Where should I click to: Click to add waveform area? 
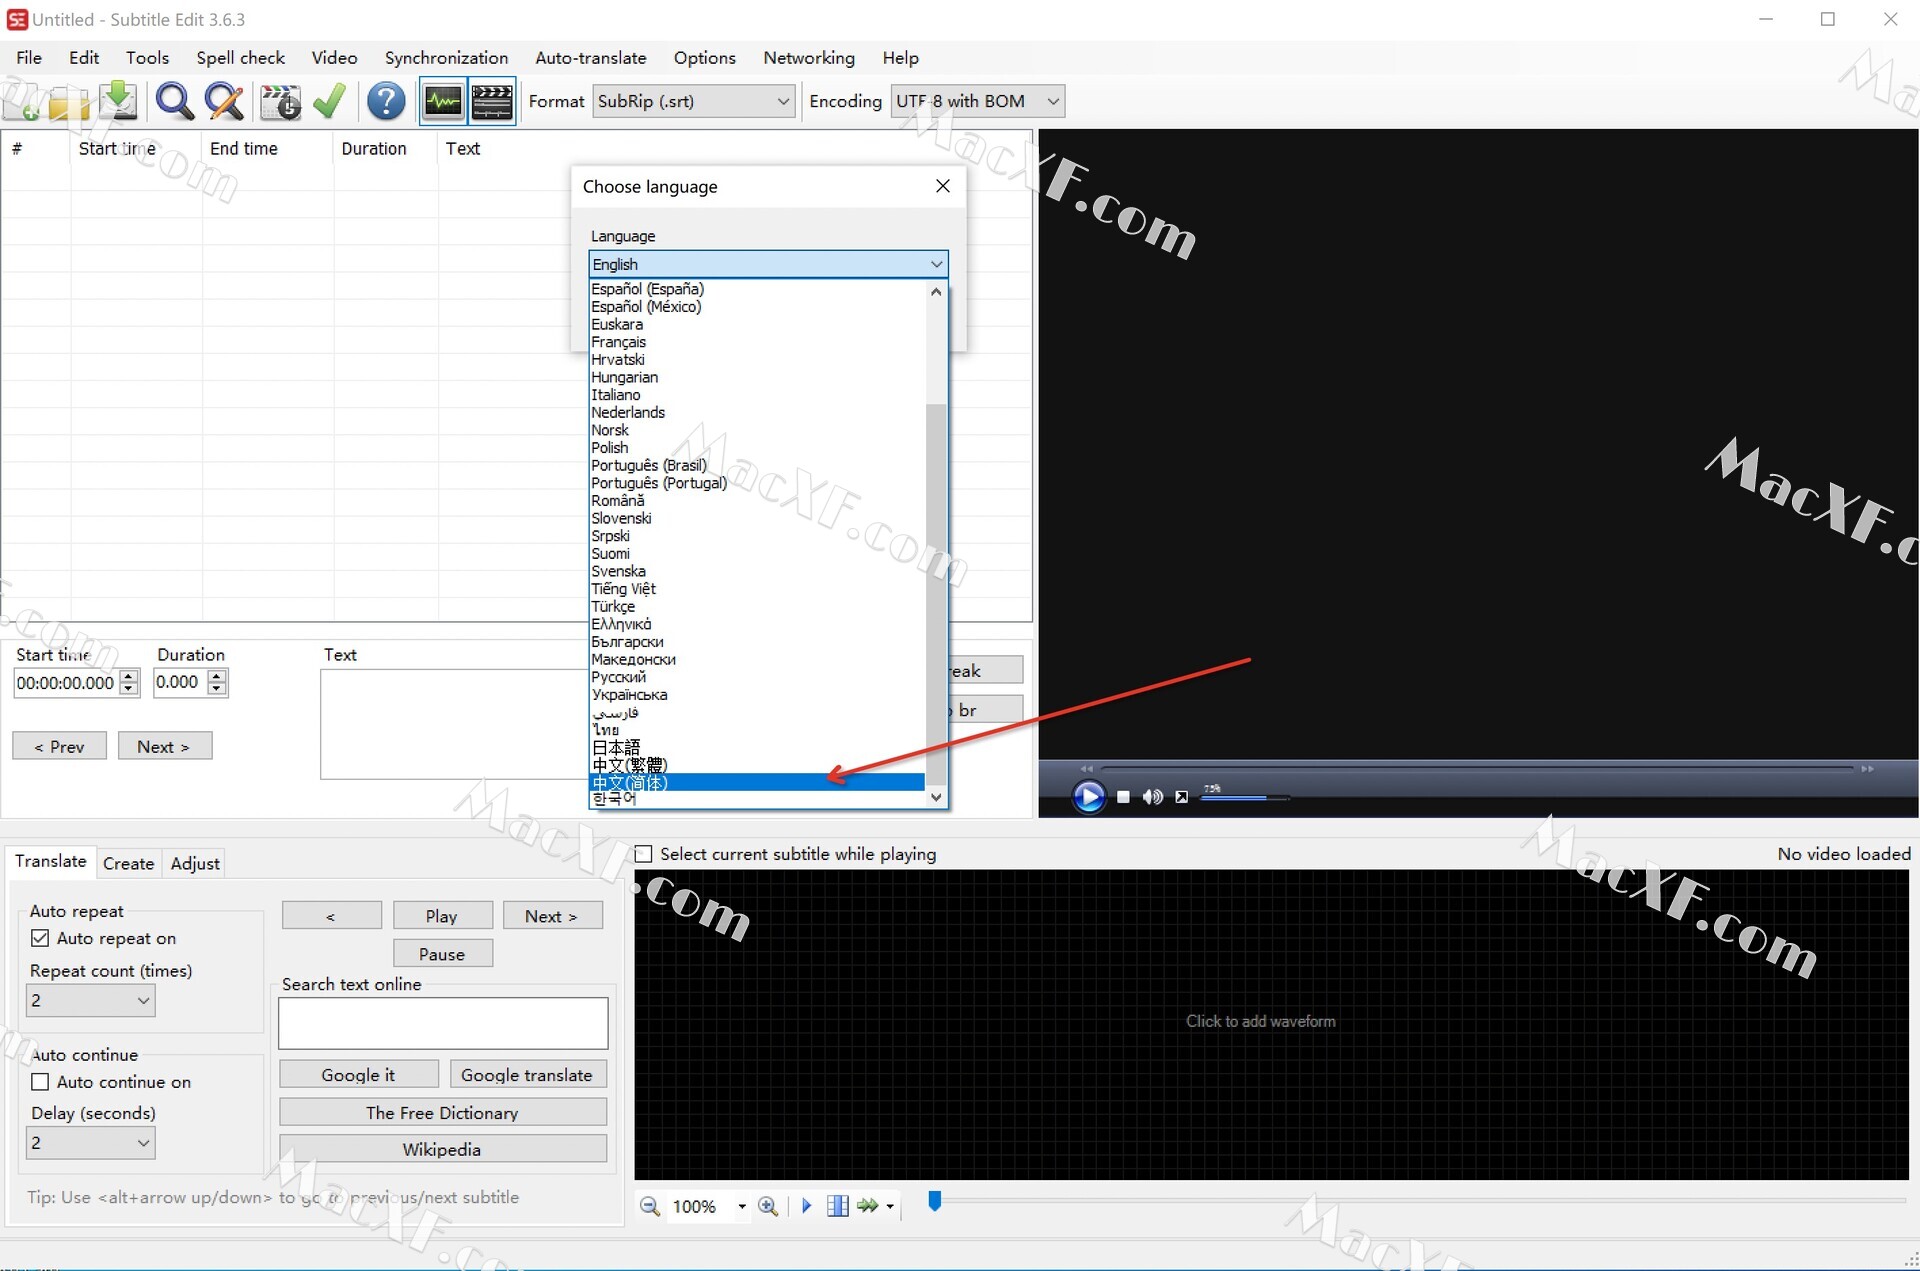pyautogui.click(x=1271, y=1024)
